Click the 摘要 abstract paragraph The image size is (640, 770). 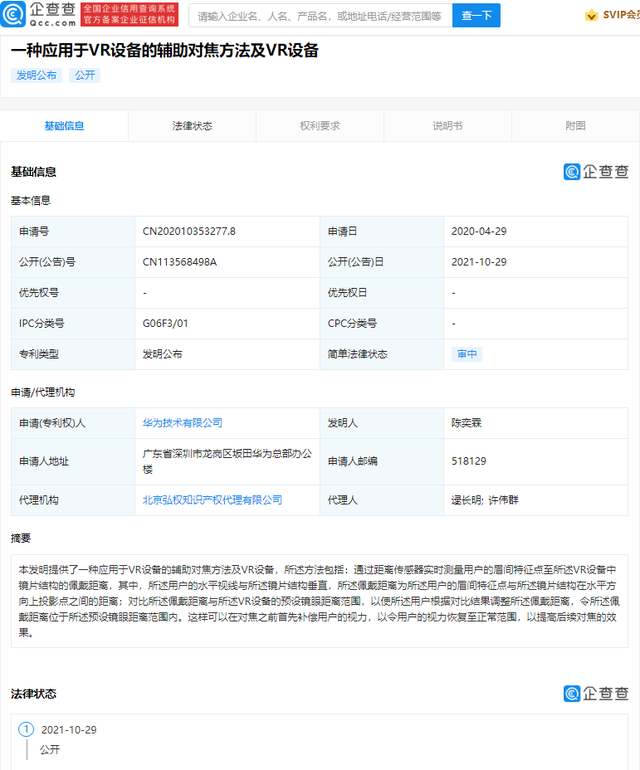pyautogui.click(x=319, y=601)
